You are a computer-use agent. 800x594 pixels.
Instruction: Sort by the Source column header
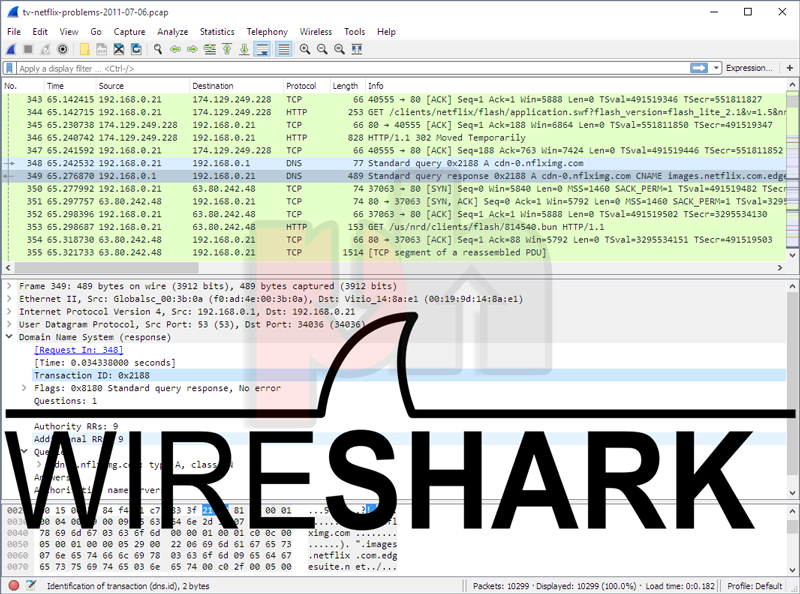143,86
